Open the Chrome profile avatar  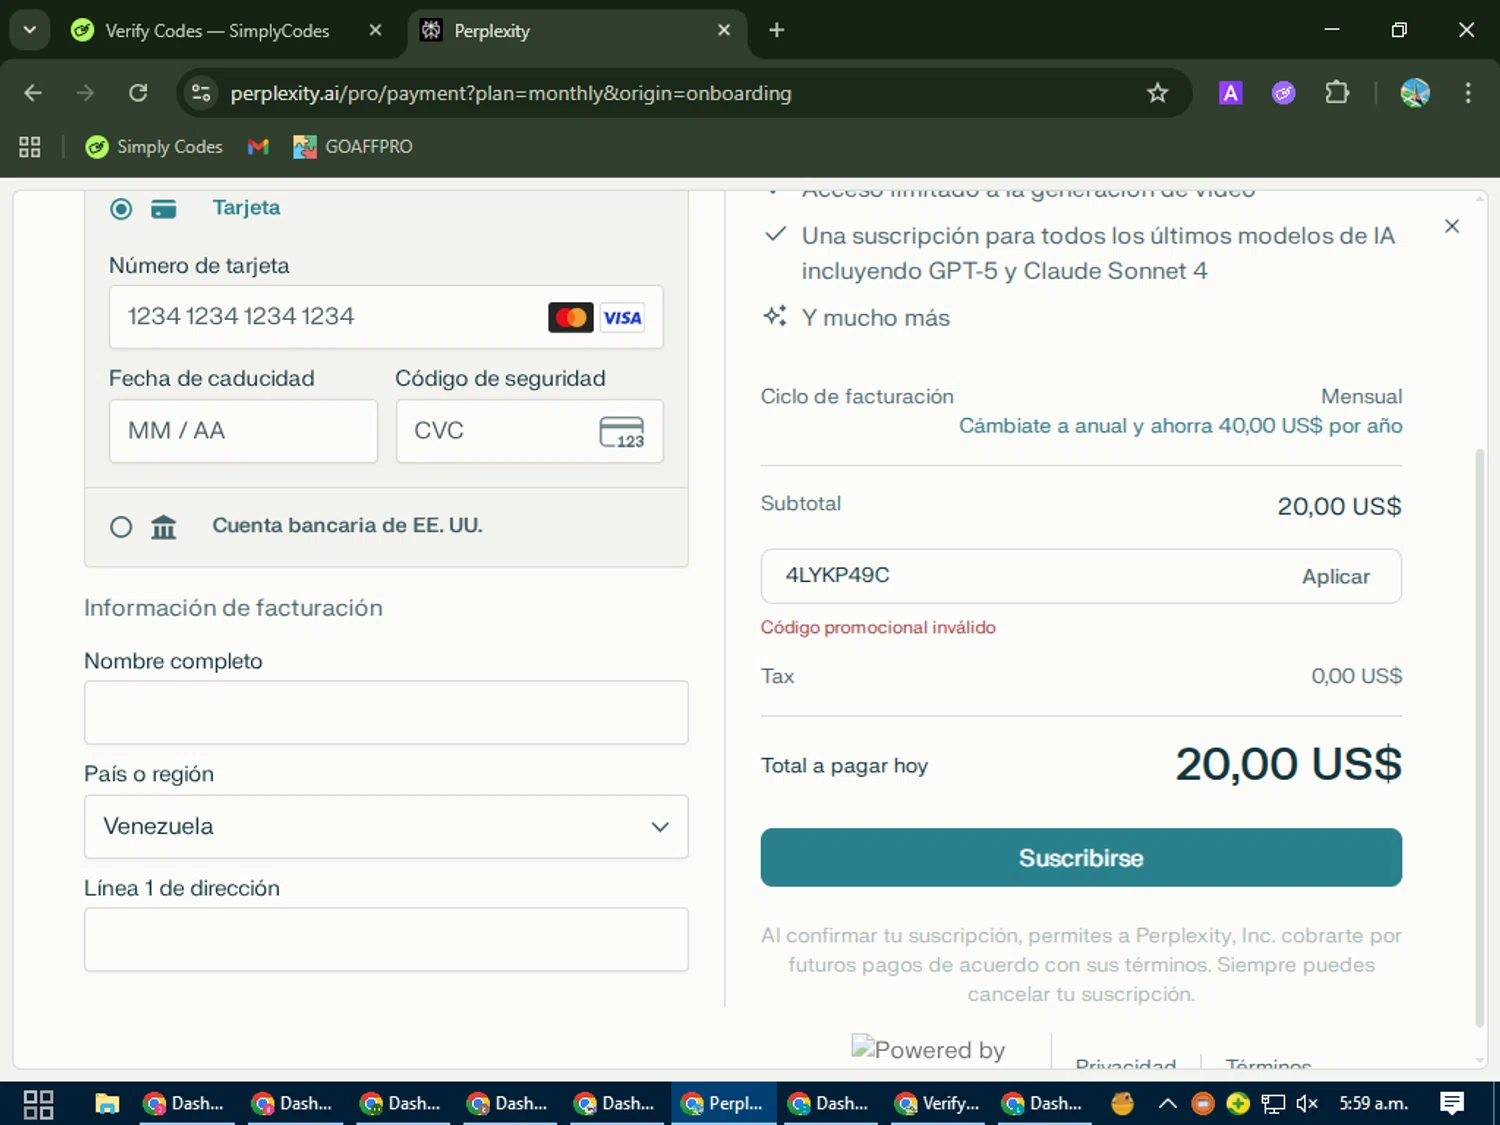tap(1415, 93)
